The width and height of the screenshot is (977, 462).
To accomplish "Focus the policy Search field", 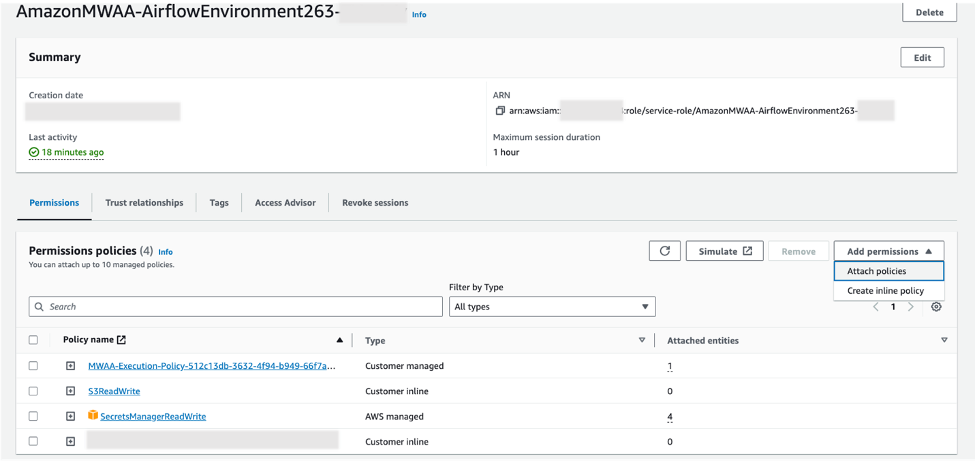I will pos(236,307).
